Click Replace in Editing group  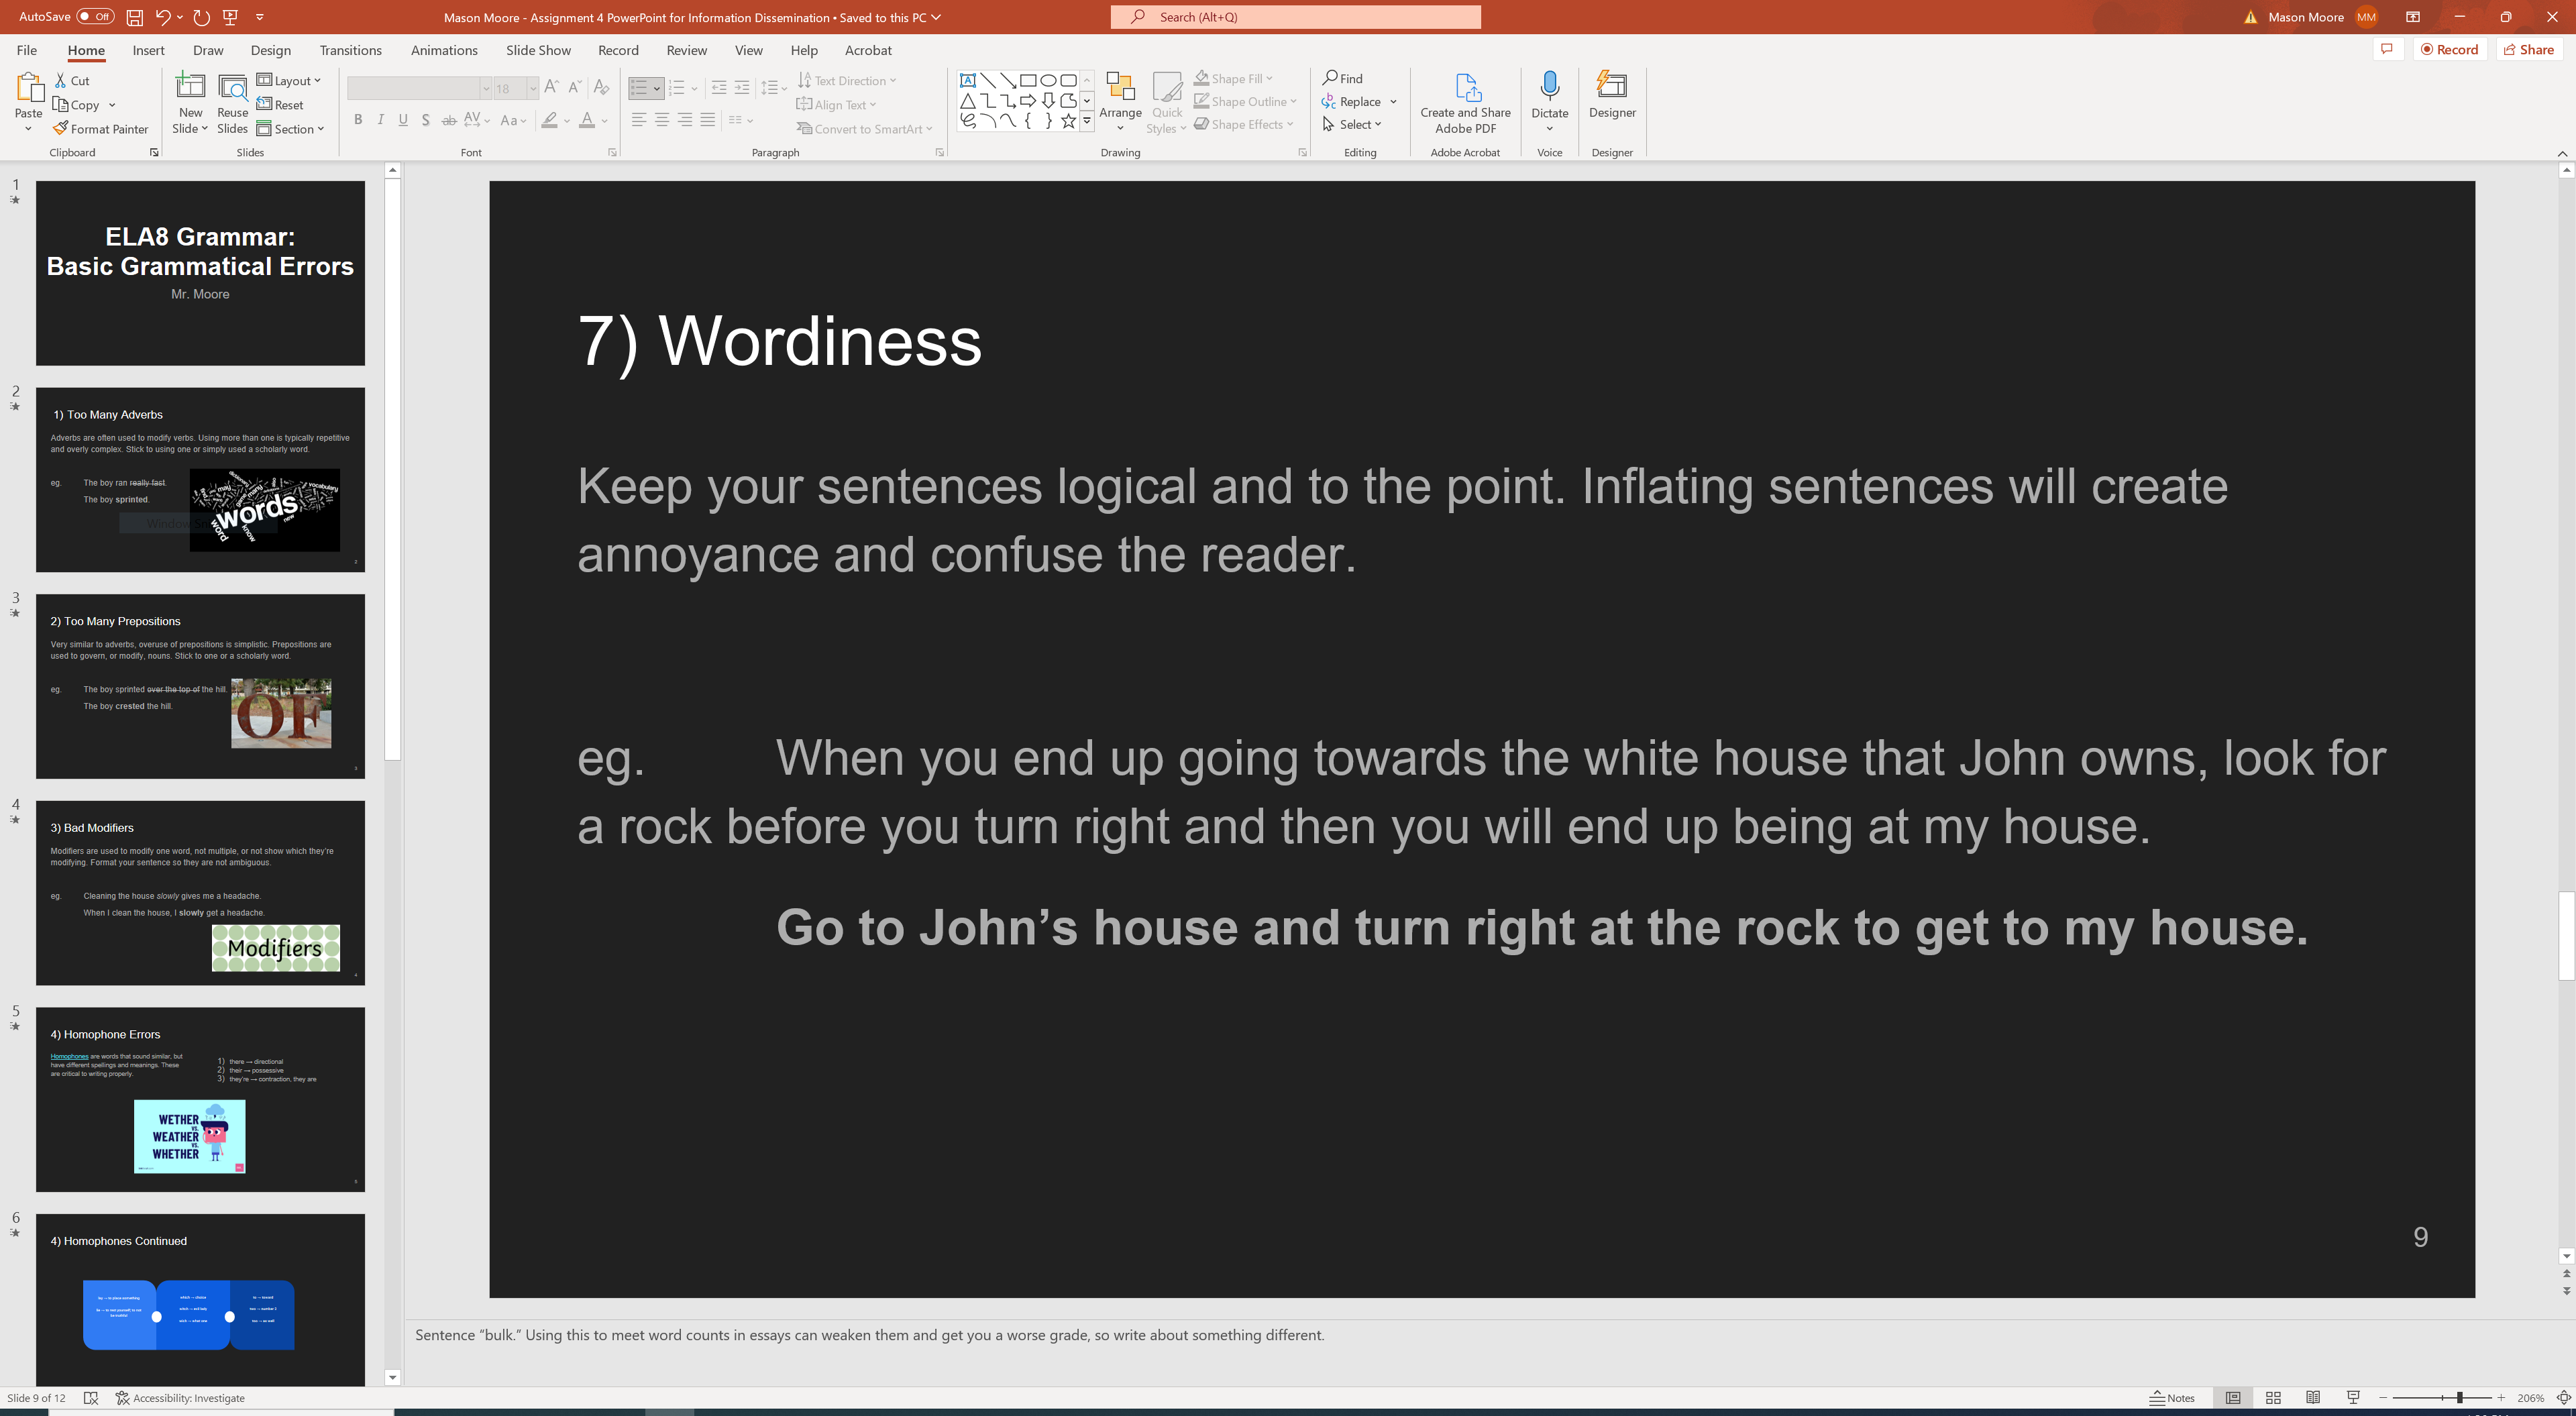pos(1351,102)
